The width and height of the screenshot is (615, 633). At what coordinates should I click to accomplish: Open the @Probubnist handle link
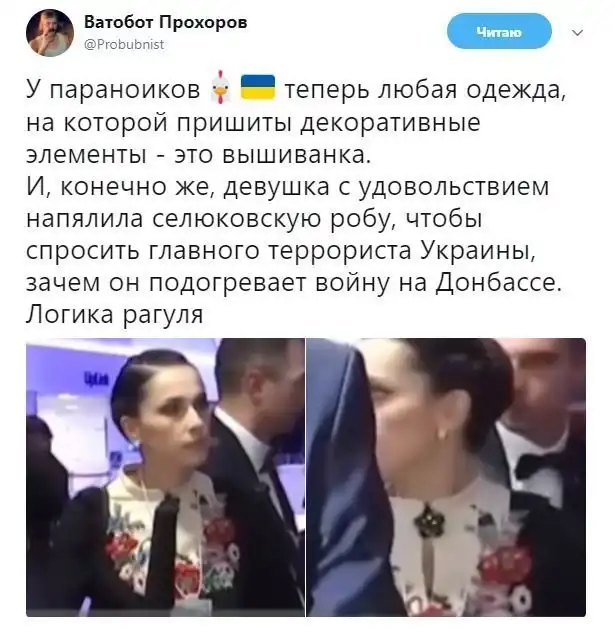coord(124,44)
